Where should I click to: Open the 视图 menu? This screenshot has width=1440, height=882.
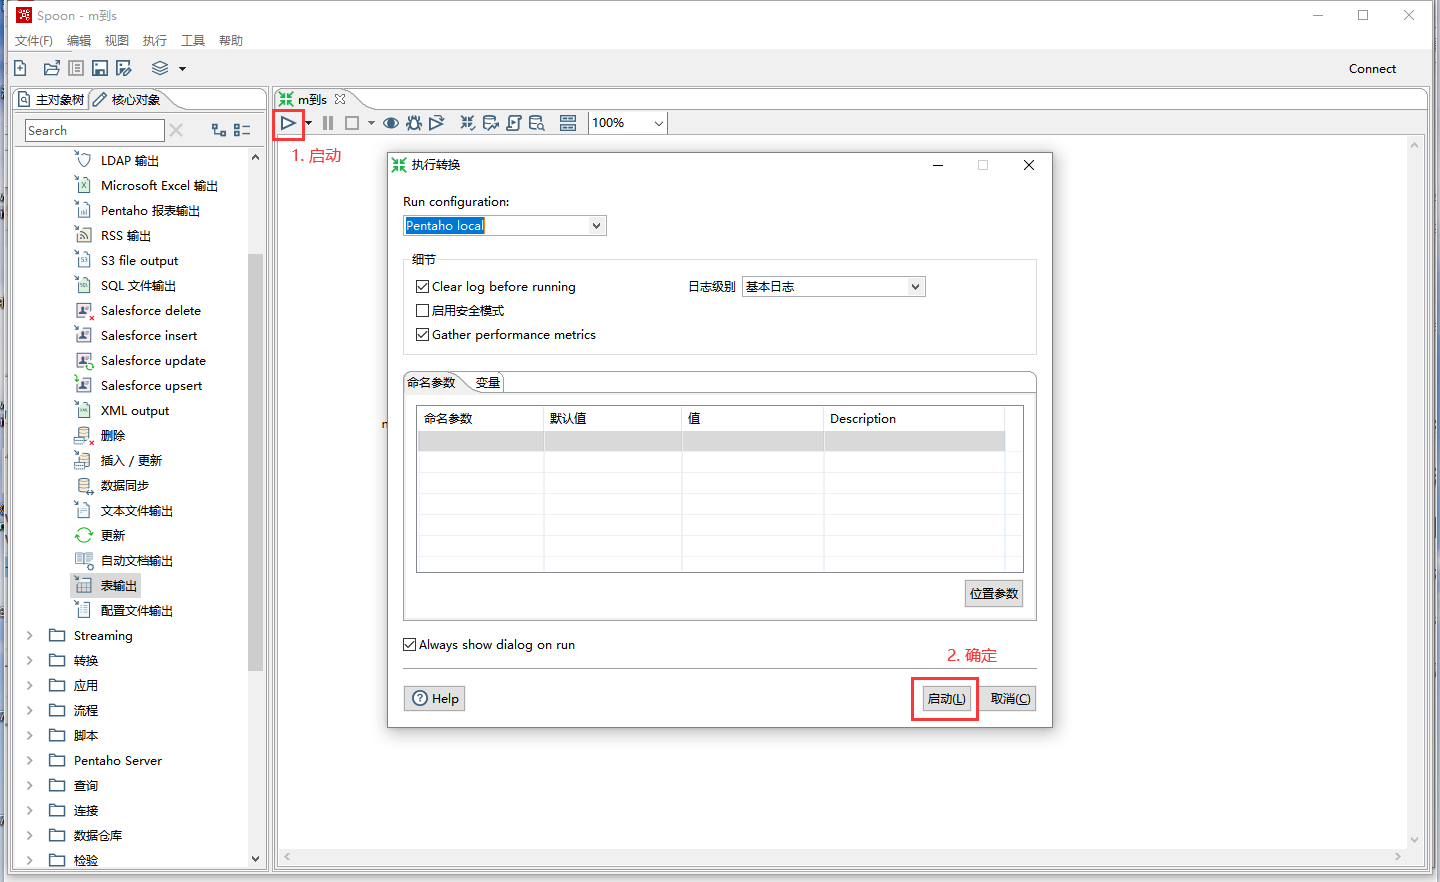117,40
